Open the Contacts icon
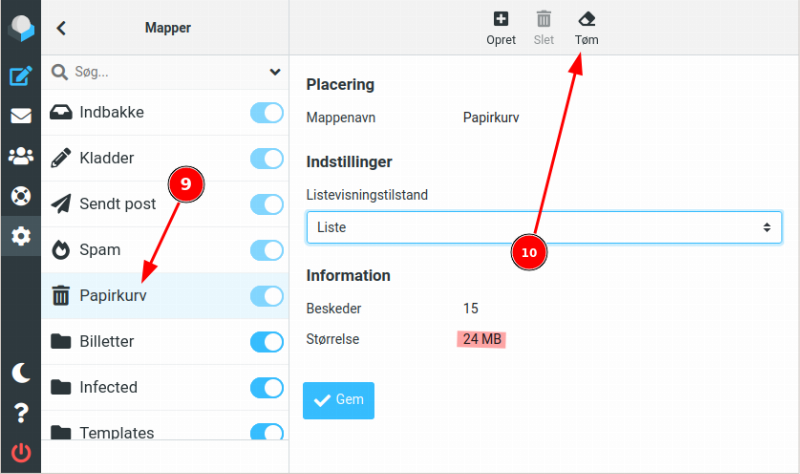This screenshot has width=800, height=474. [20, 155]
